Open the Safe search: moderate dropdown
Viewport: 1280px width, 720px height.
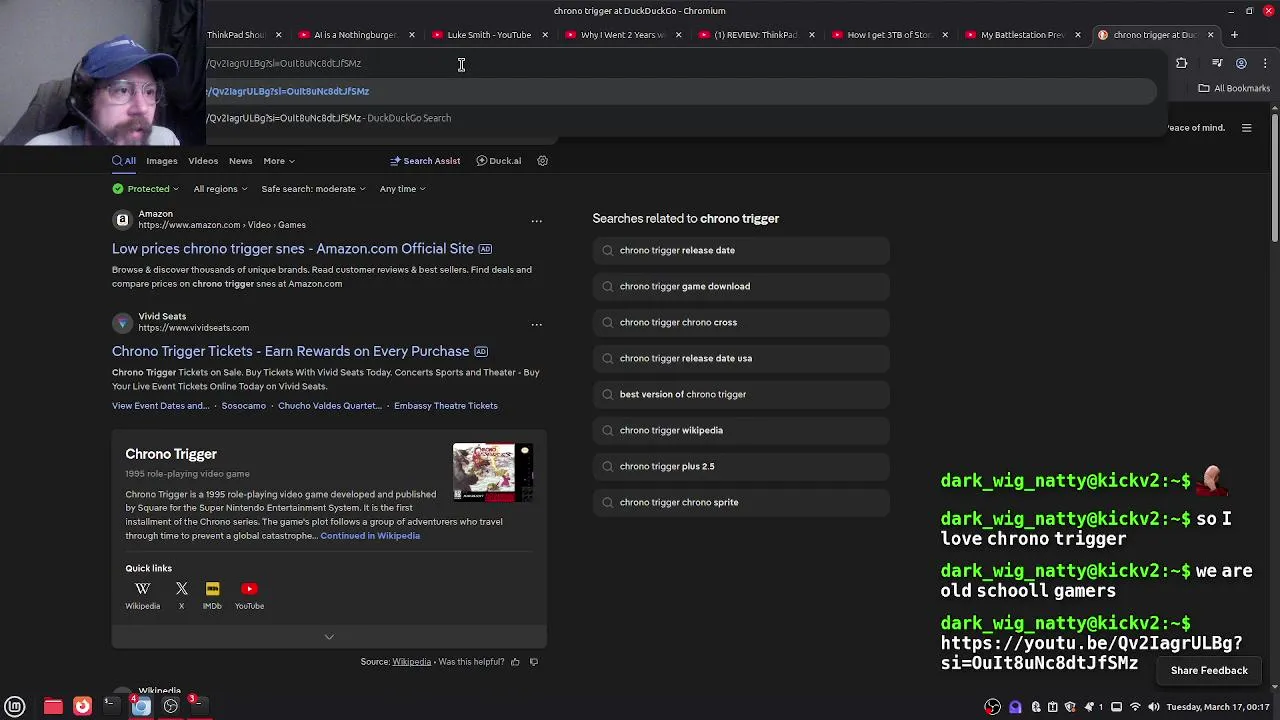coord(313,189)
